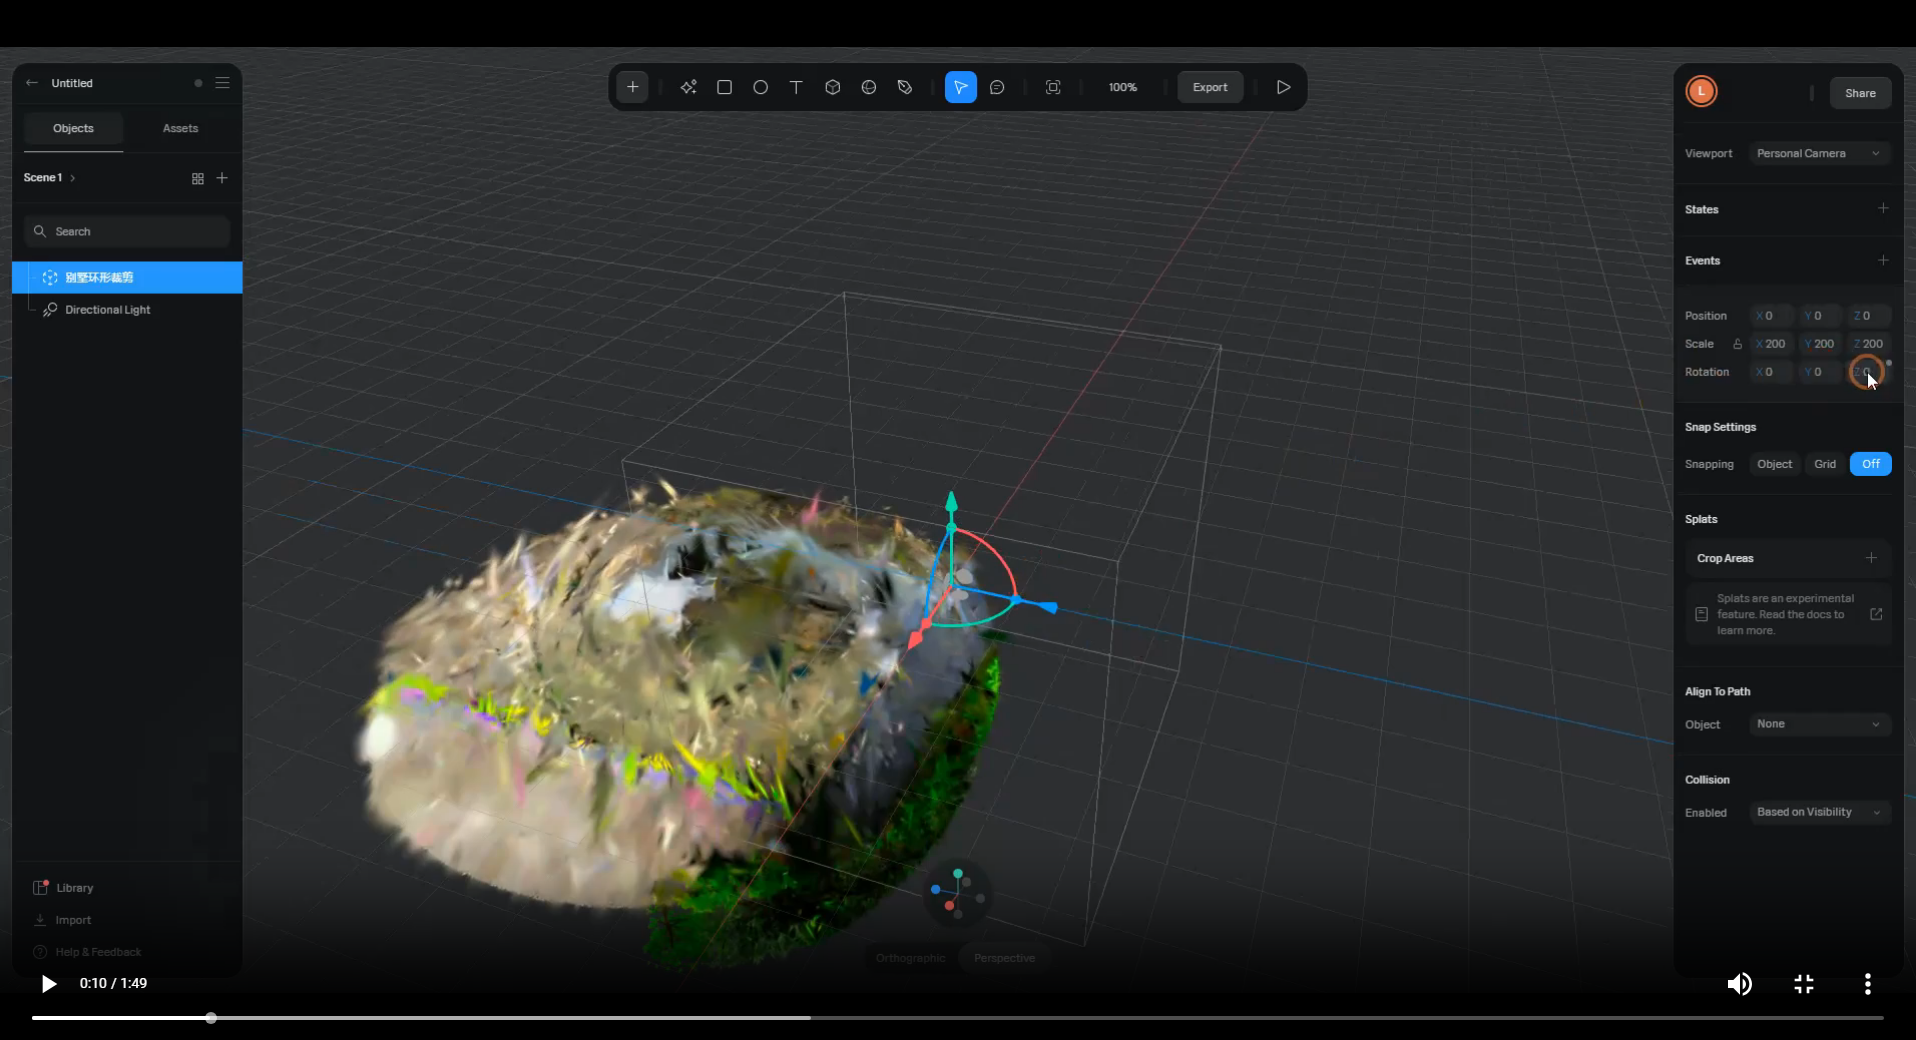Open the Viewport Personal Camera dropdown
Viewport: 1916px width, 1040px height.
tap(1819, 154)
